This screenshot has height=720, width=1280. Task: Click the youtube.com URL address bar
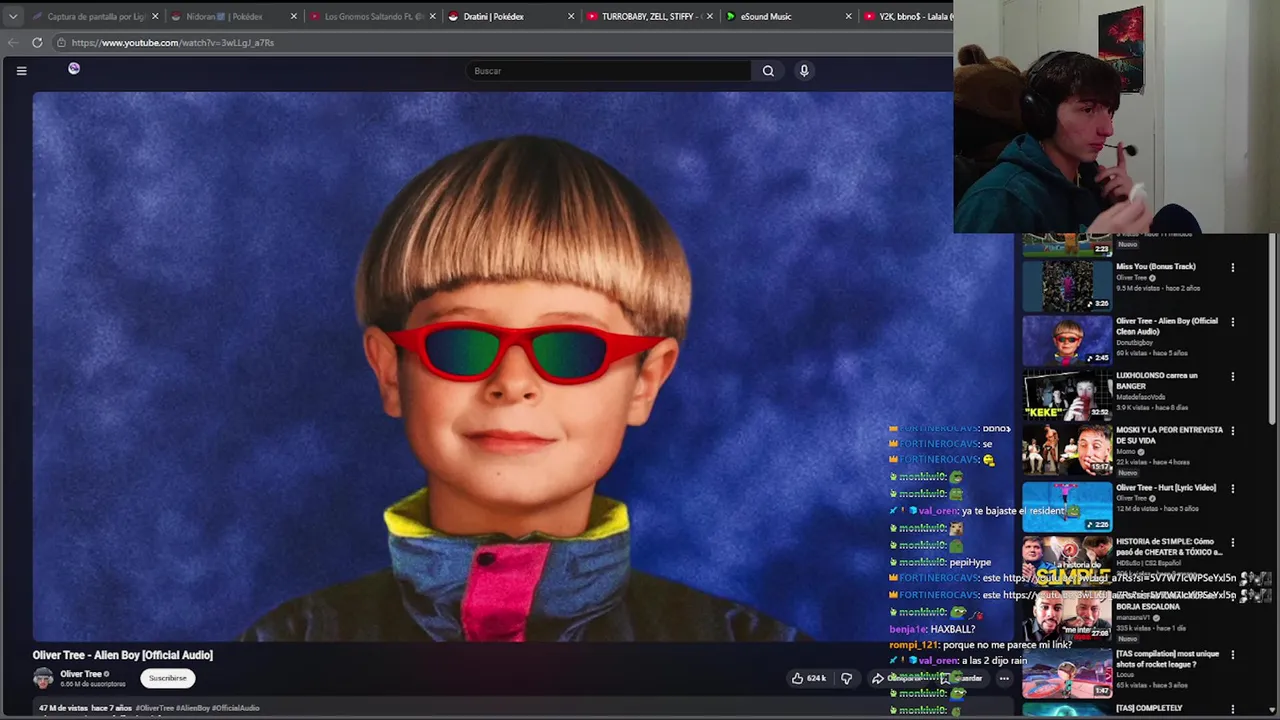point(500,43)
